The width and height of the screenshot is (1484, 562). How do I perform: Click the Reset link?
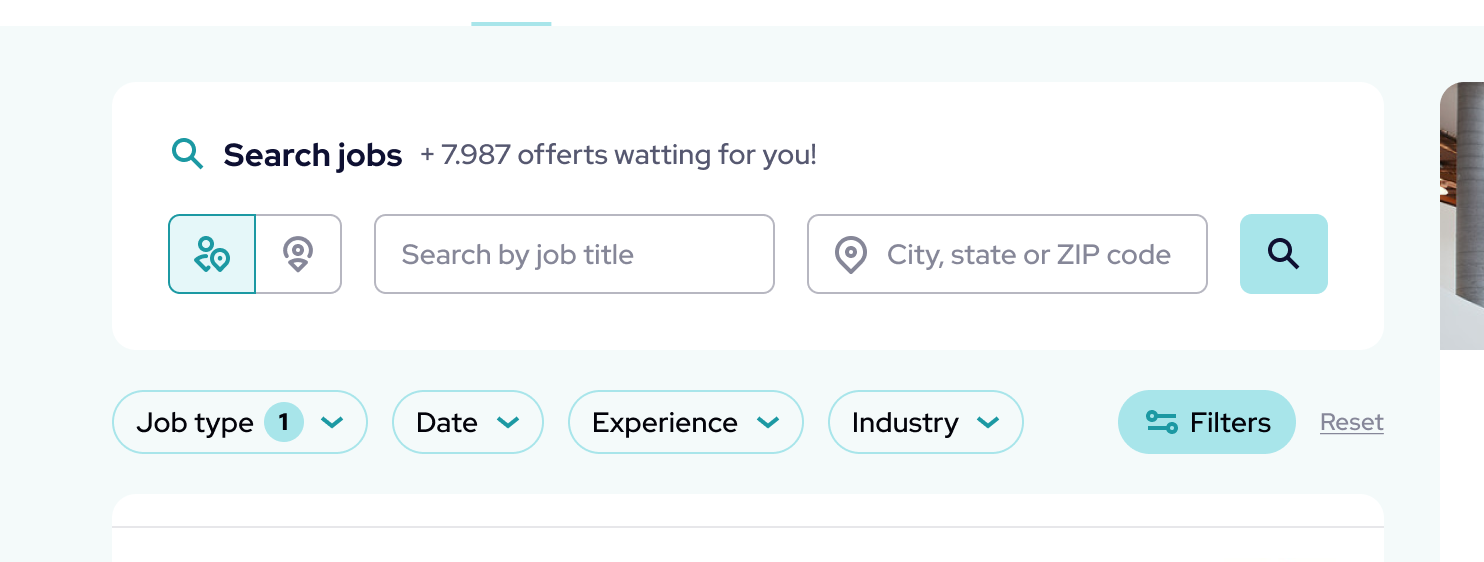coord(1351,423)
